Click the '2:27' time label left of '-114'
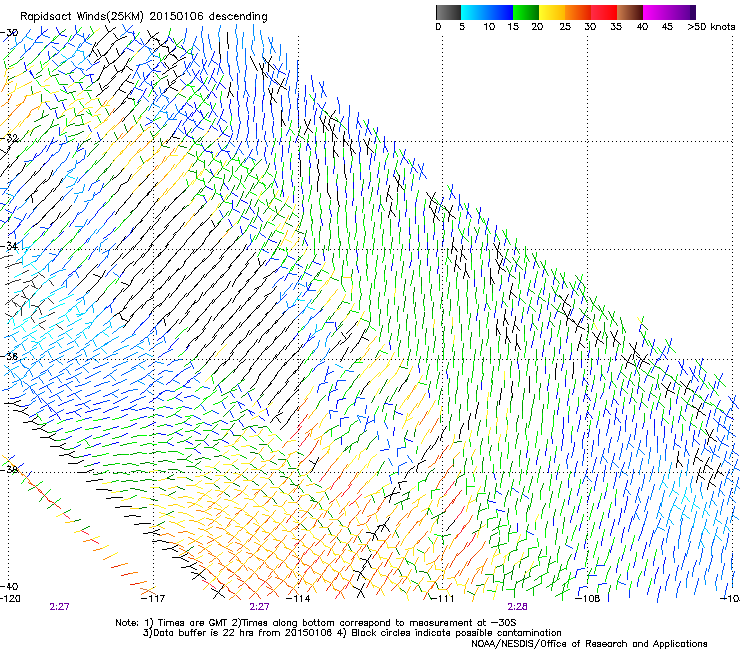The image size is (740, 650). click(x=259, y=607)
